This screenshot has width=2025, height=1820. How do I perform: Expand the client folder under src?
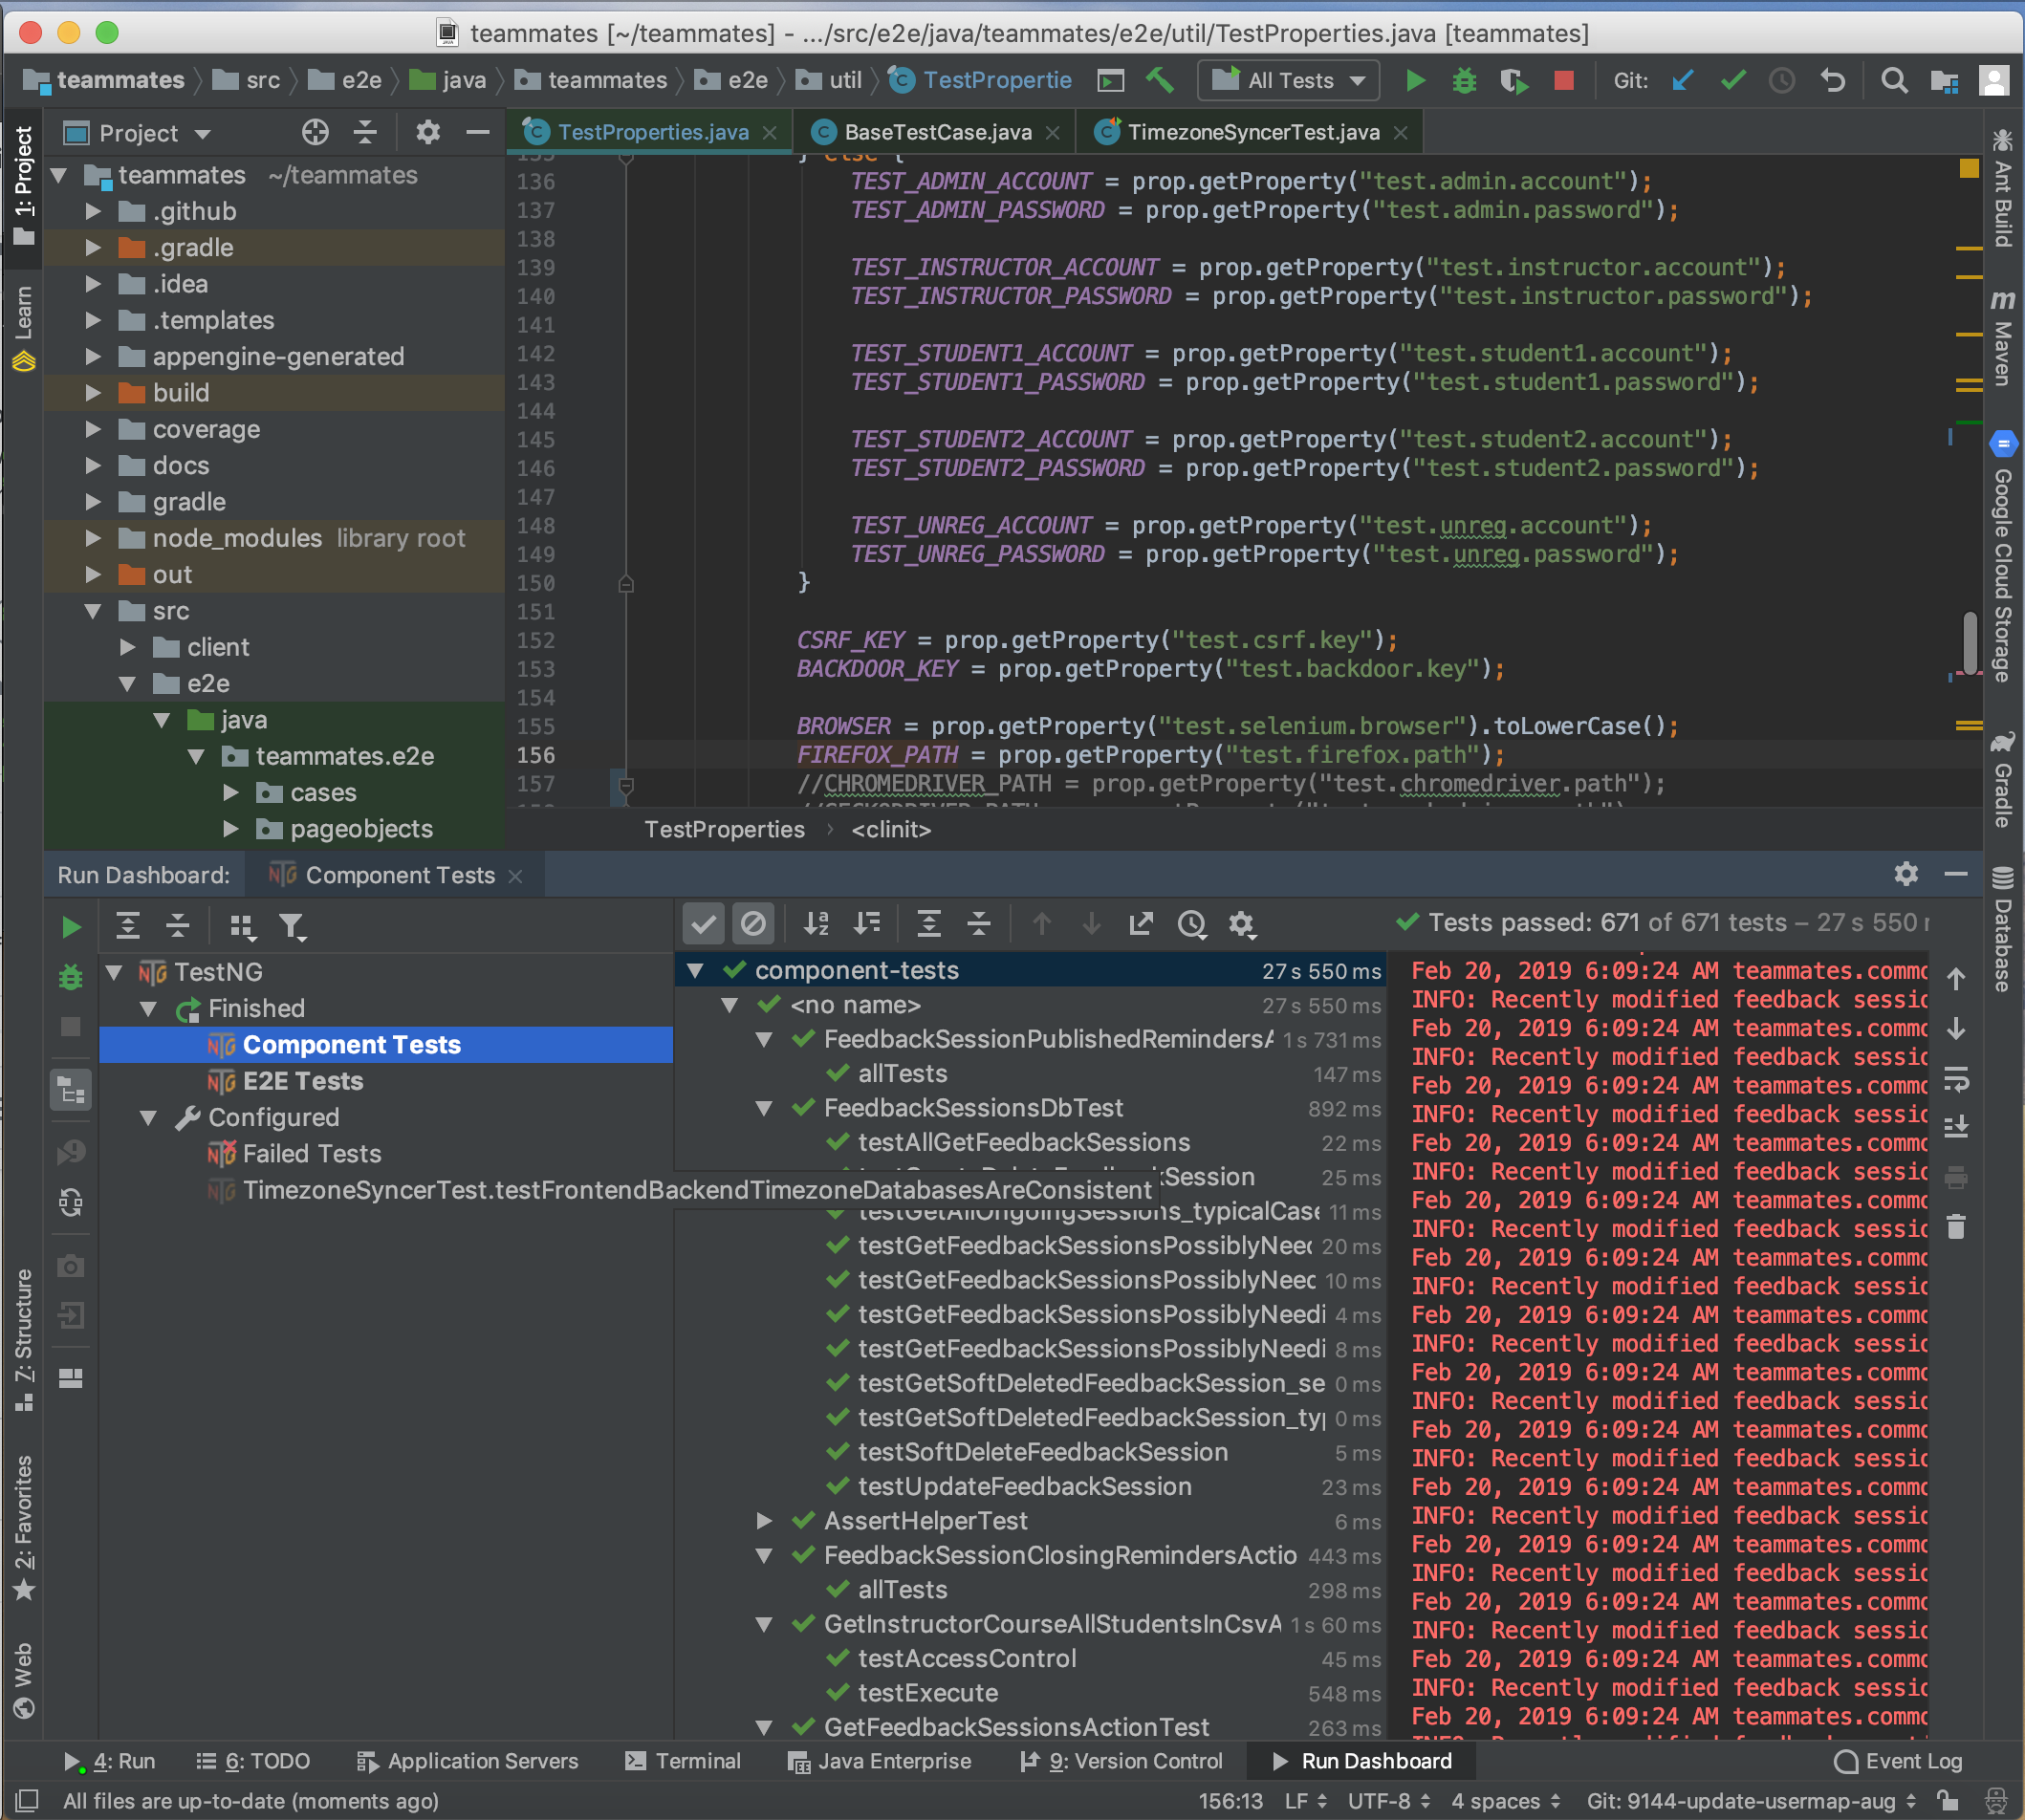pyautogui.click(x=128, y=647)
